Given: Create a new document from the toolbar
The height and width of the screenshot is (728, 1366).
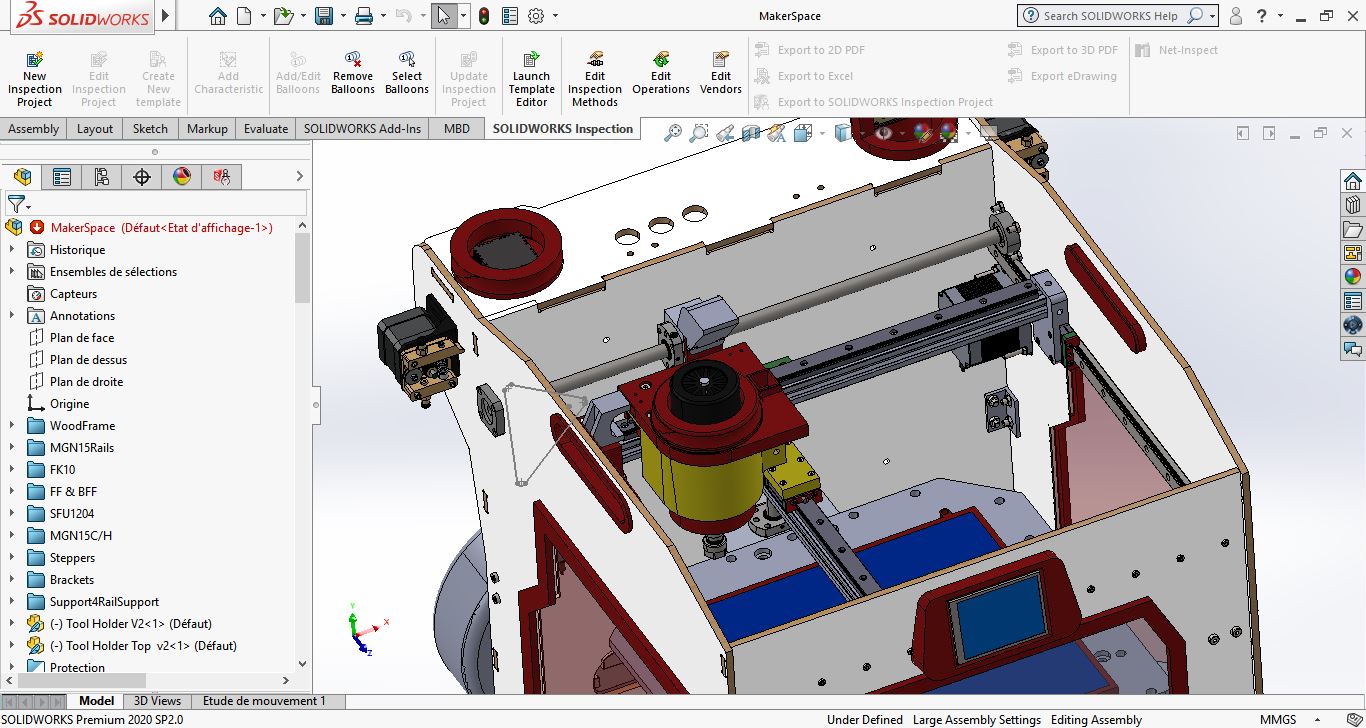Looking at the screenshot, I should pyautogui.click(x=243, y=16).
